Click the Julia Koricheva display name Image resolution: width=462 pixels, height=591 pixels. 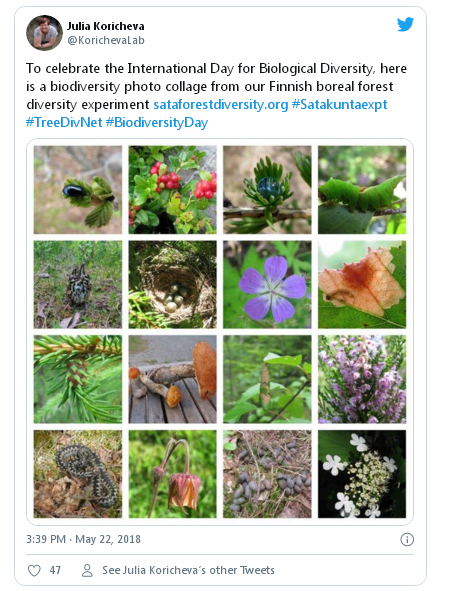[106, 26]
